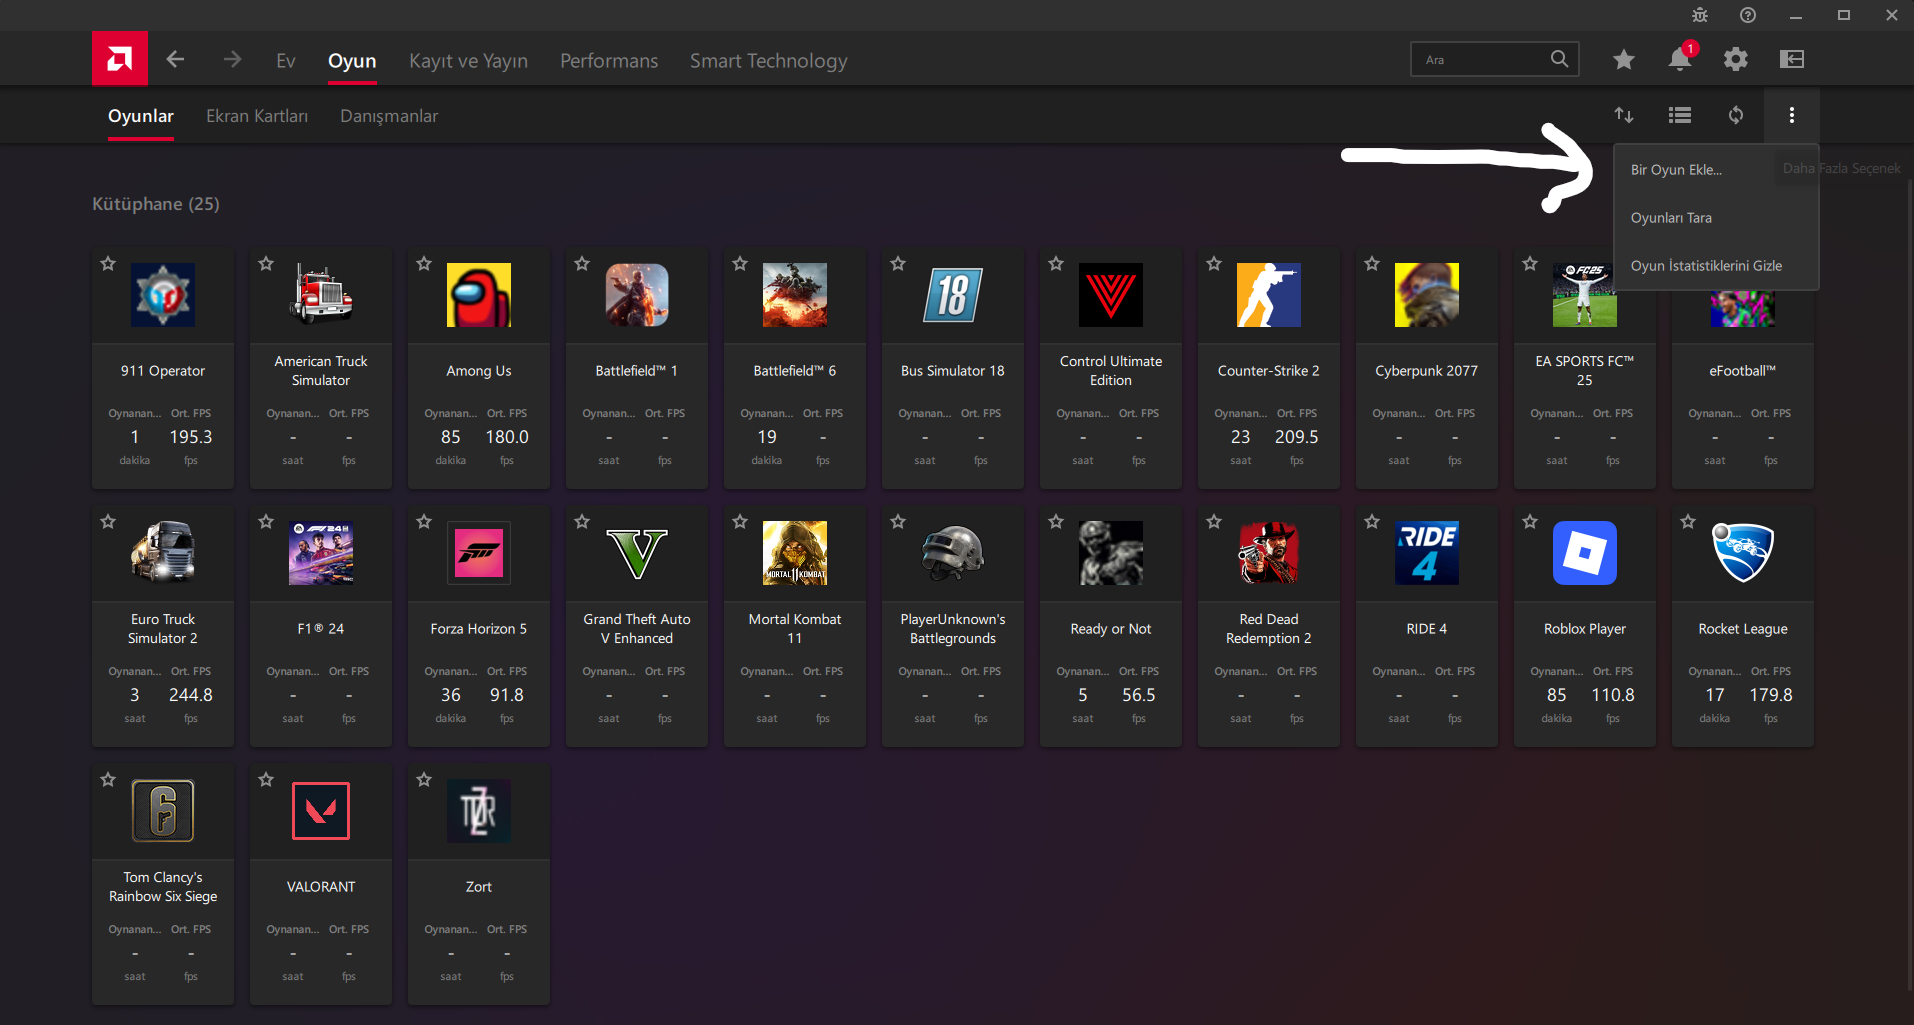Click the Oyunlar sub-tab

(141, 116)
